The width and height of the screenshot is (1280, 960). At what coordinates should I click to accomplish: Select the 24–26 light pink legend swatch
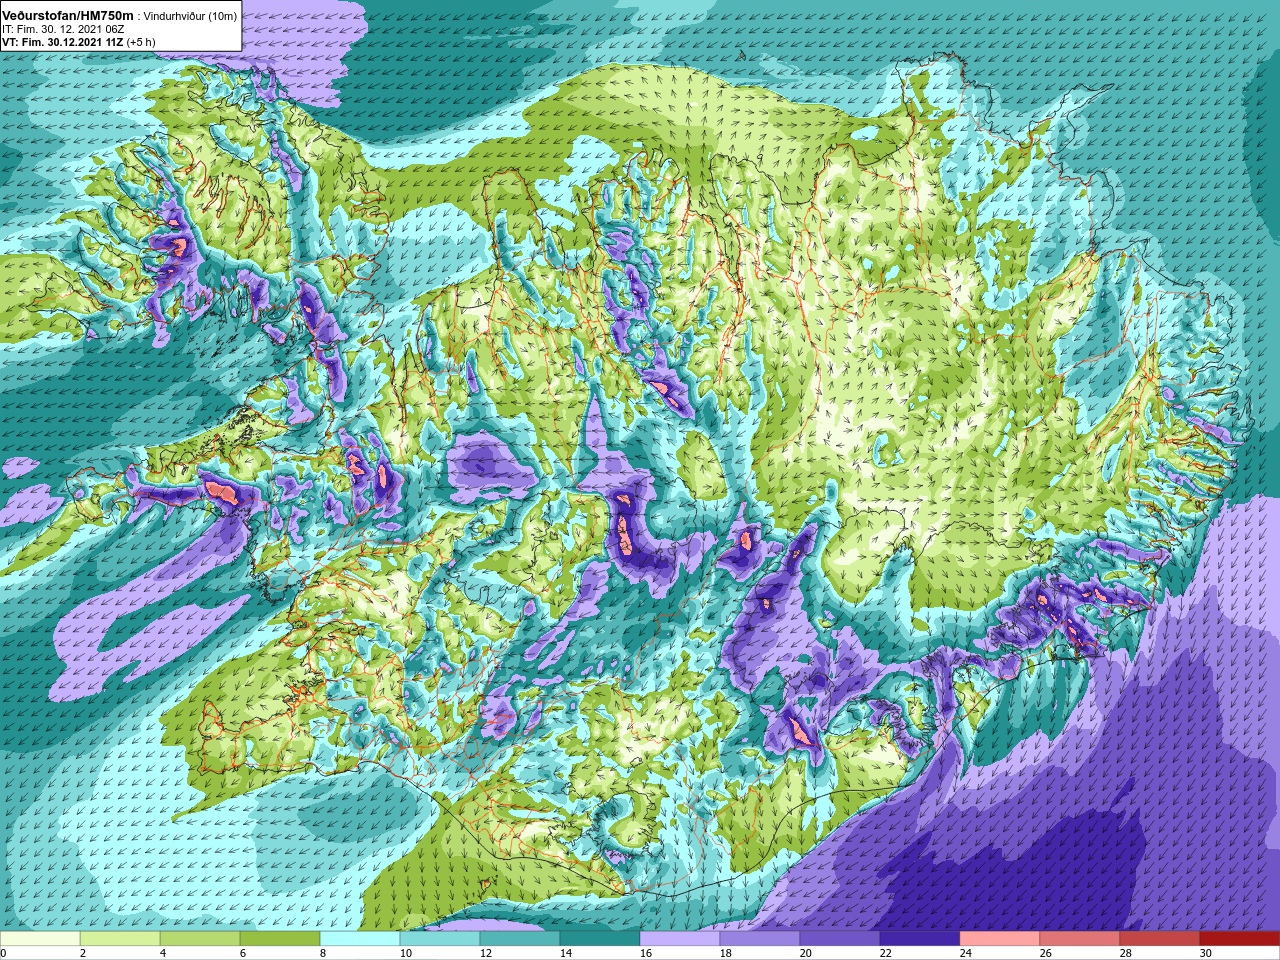[x=1000, y=939]
